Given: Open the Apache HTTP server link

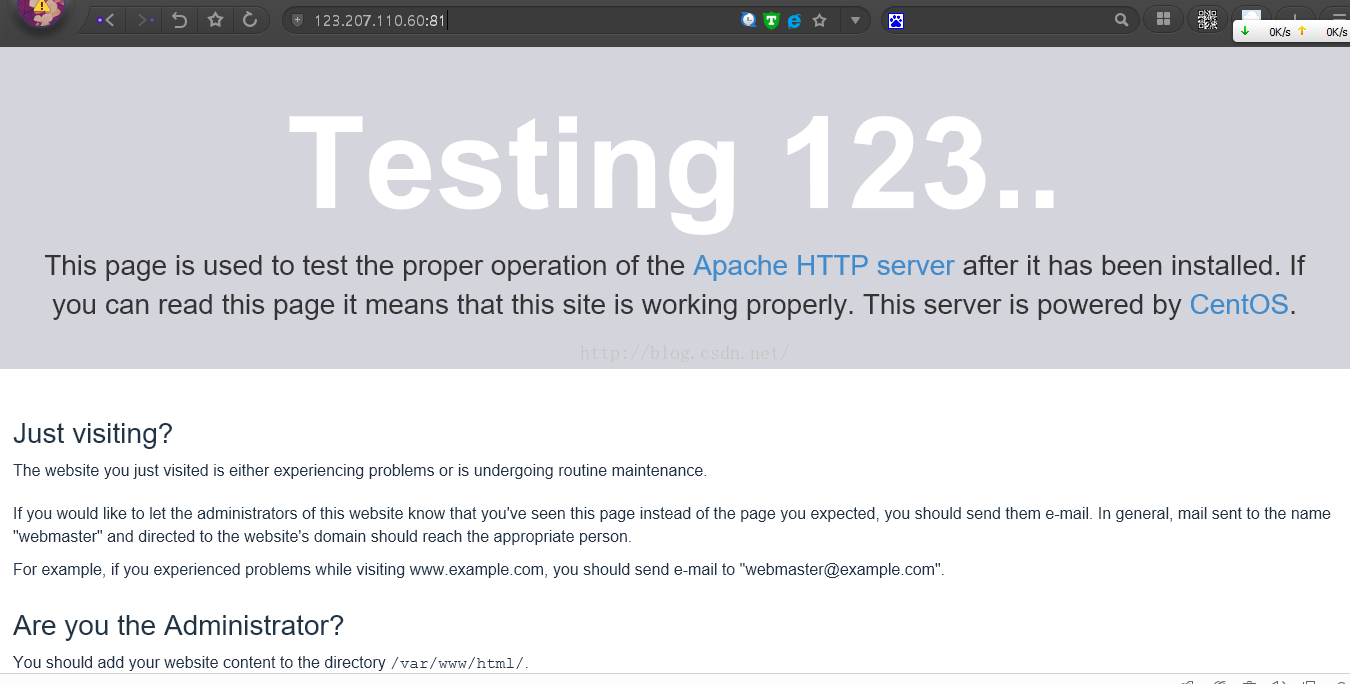Looking at the screenshot, I should 823,266.
